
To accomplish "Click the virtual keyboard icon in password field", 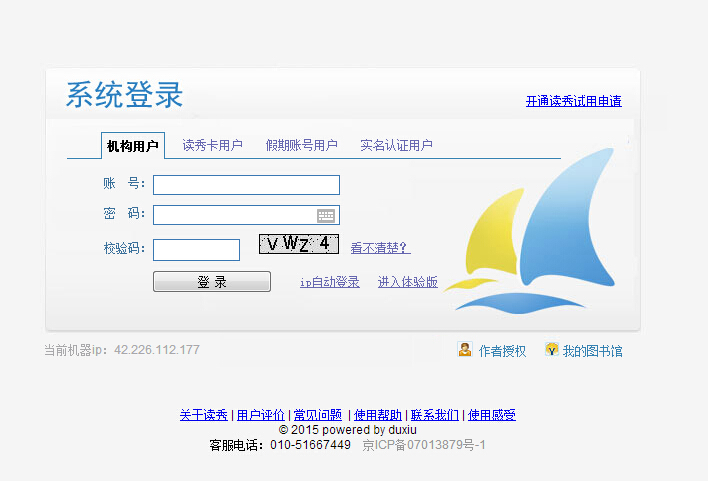I will tap(326, 215).
